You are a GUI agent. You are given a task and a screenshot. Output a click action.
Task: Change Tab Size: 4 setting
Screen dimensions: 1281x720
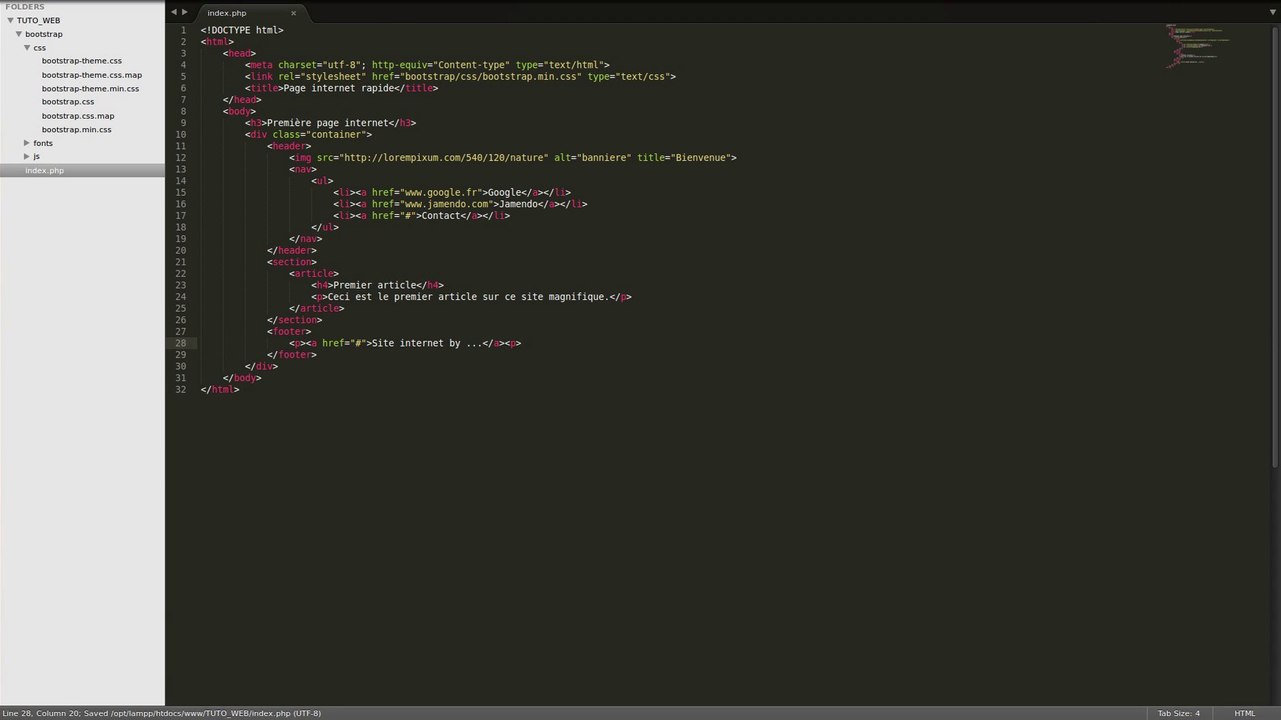(x=1178, y=713)
